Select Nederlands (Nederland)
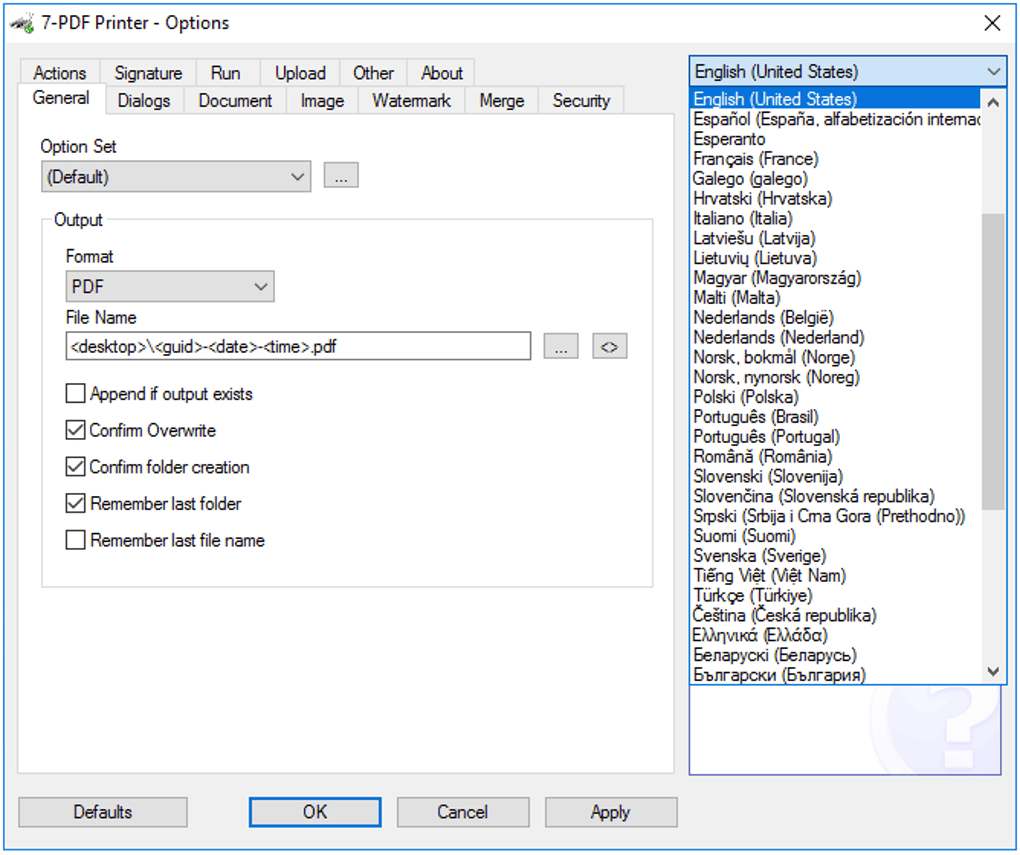 click(x=835, y=337)
